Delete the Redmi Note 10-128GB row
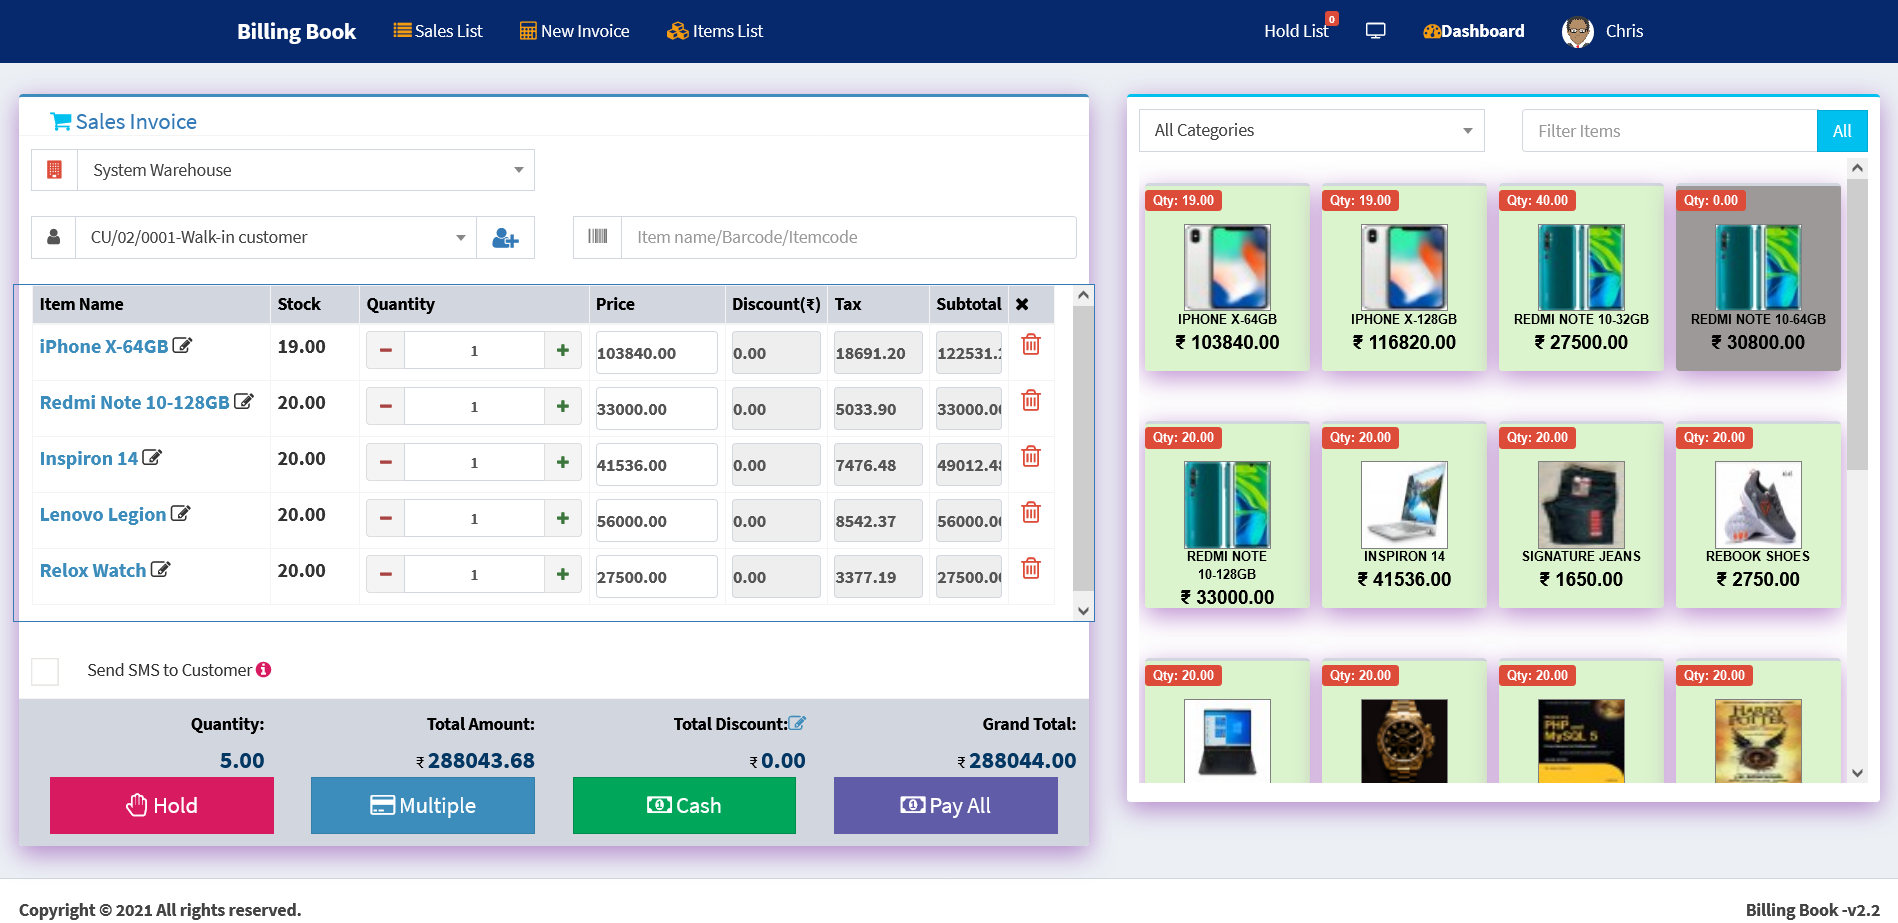1898x923 pixels. pos(1031,401)
